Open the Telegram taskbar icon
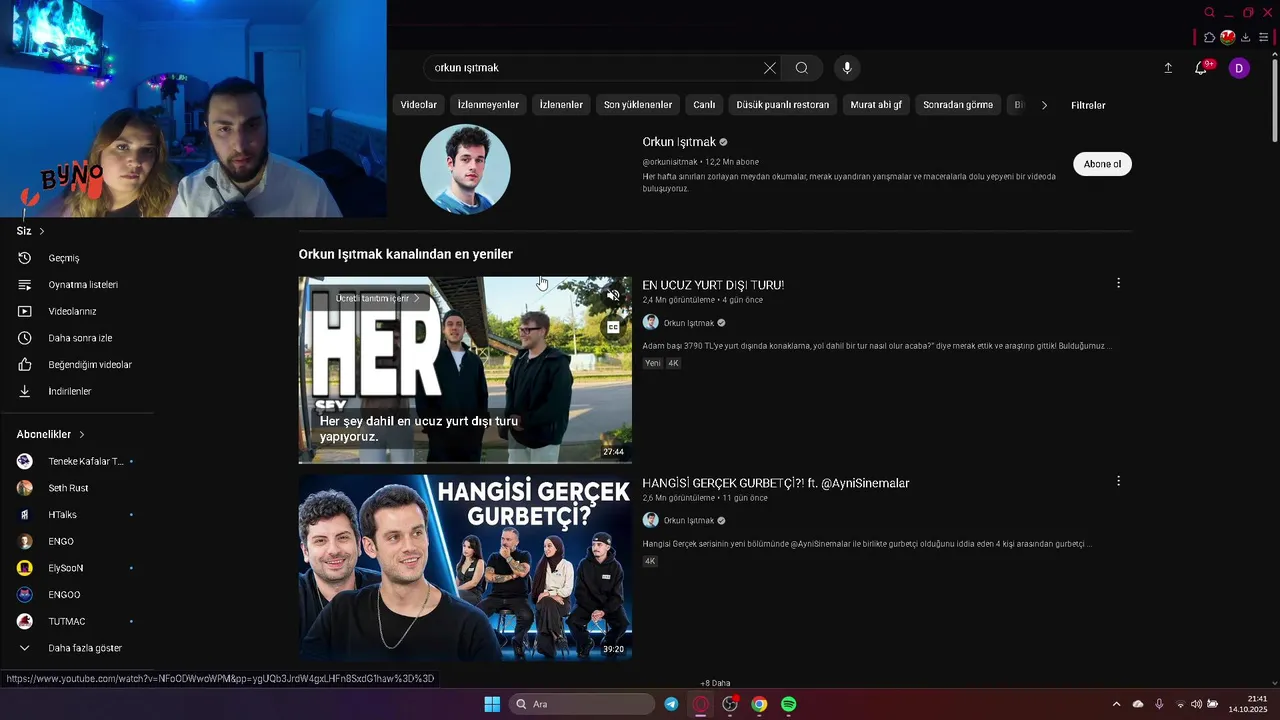Image resolution: width=1280 pixels, height=720 pixels. [671, 704]
